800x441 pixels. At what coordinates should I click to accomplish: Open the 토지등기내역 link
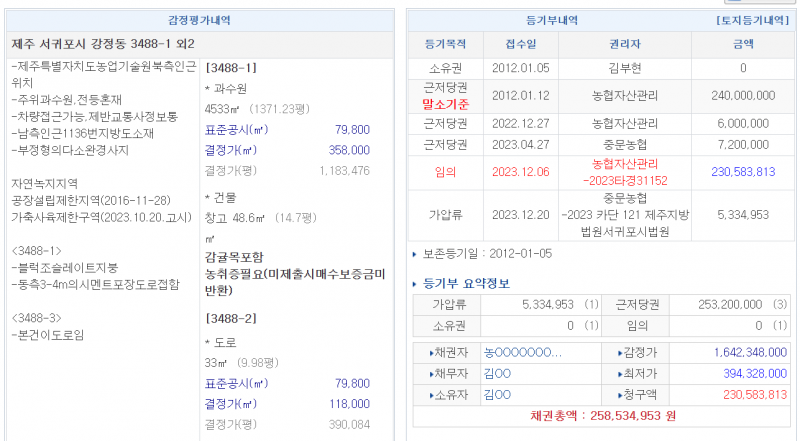[753, 20]
